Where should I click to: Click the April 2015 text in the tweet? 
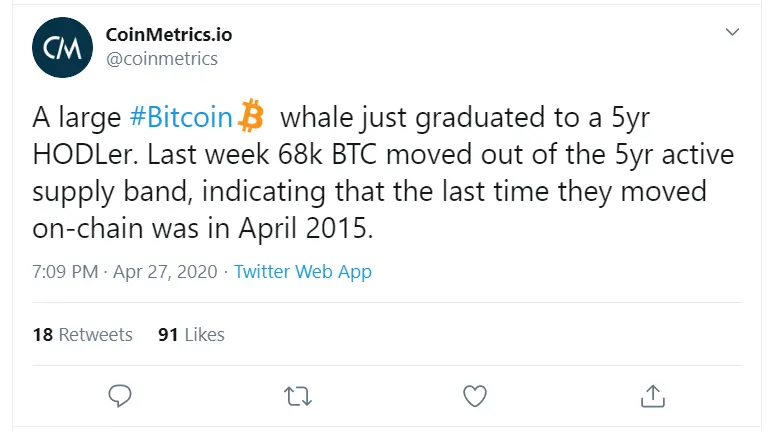(x=306, y=228)
